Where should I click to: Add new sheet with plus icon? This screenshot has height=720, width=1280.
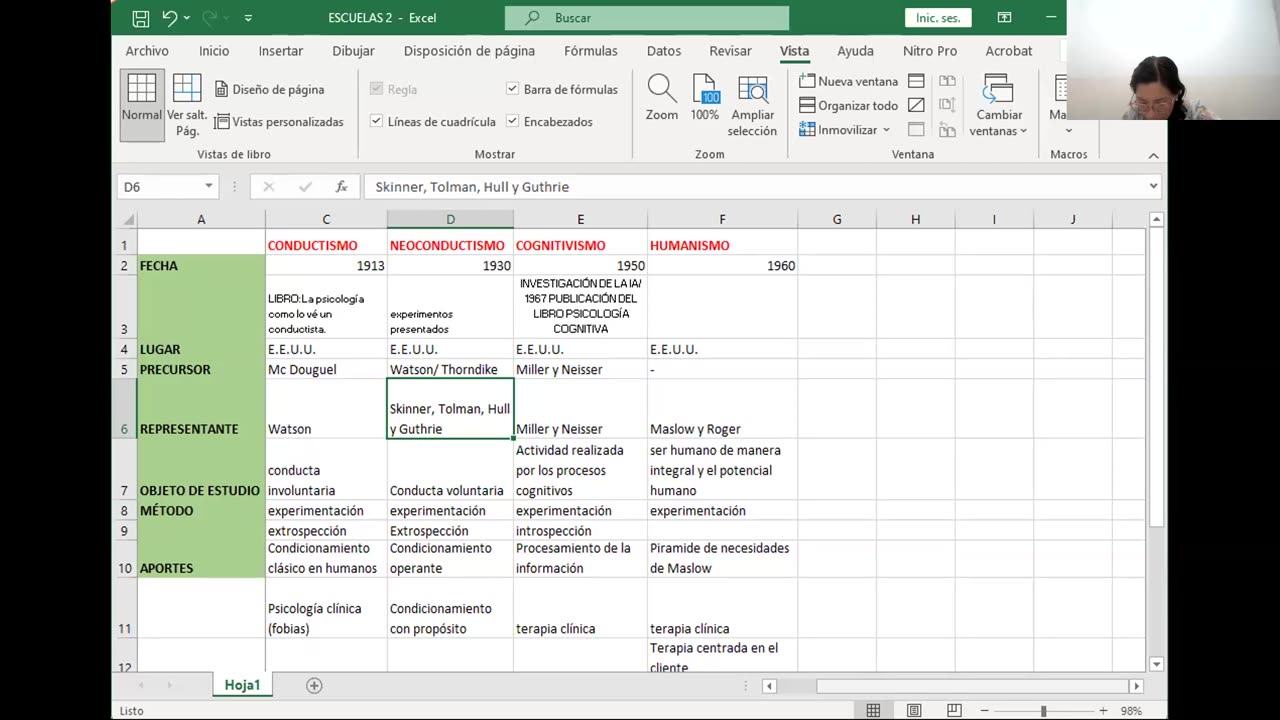coord(314,685)
